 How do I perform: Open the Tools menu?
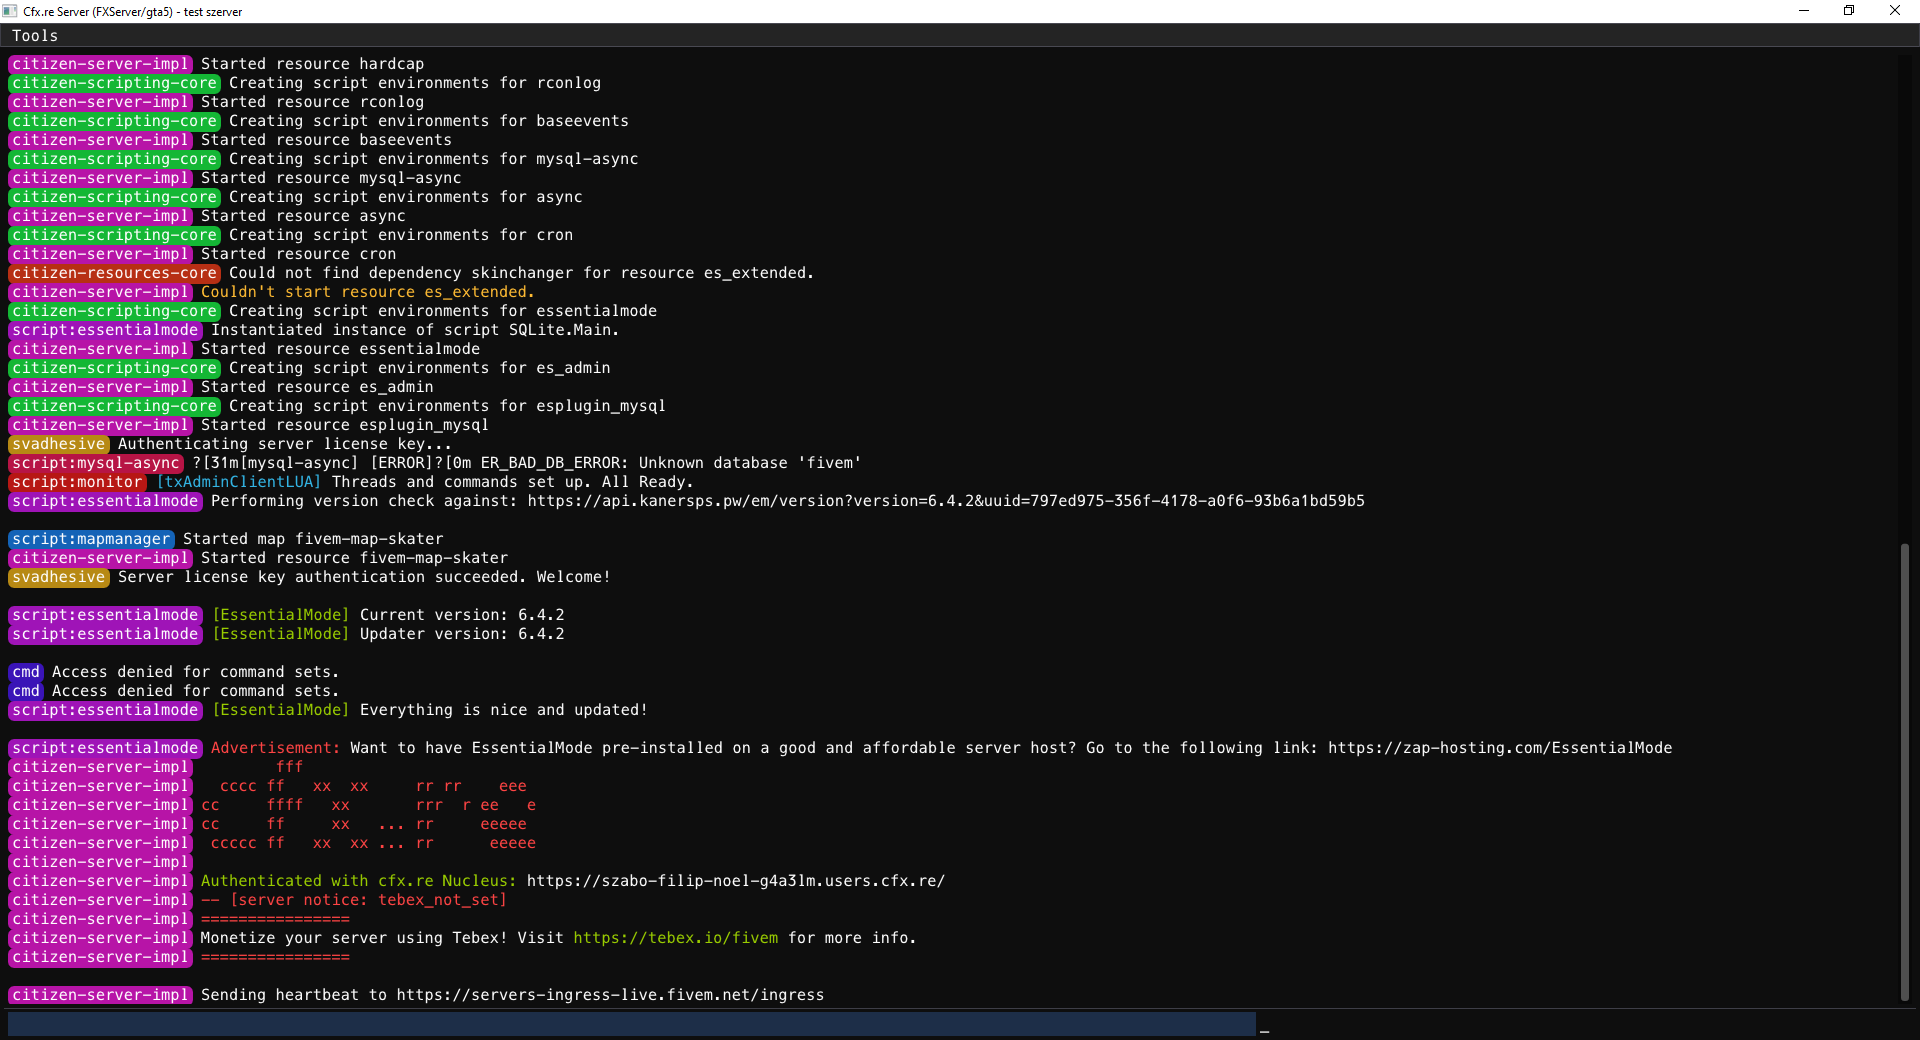[34, 36]
